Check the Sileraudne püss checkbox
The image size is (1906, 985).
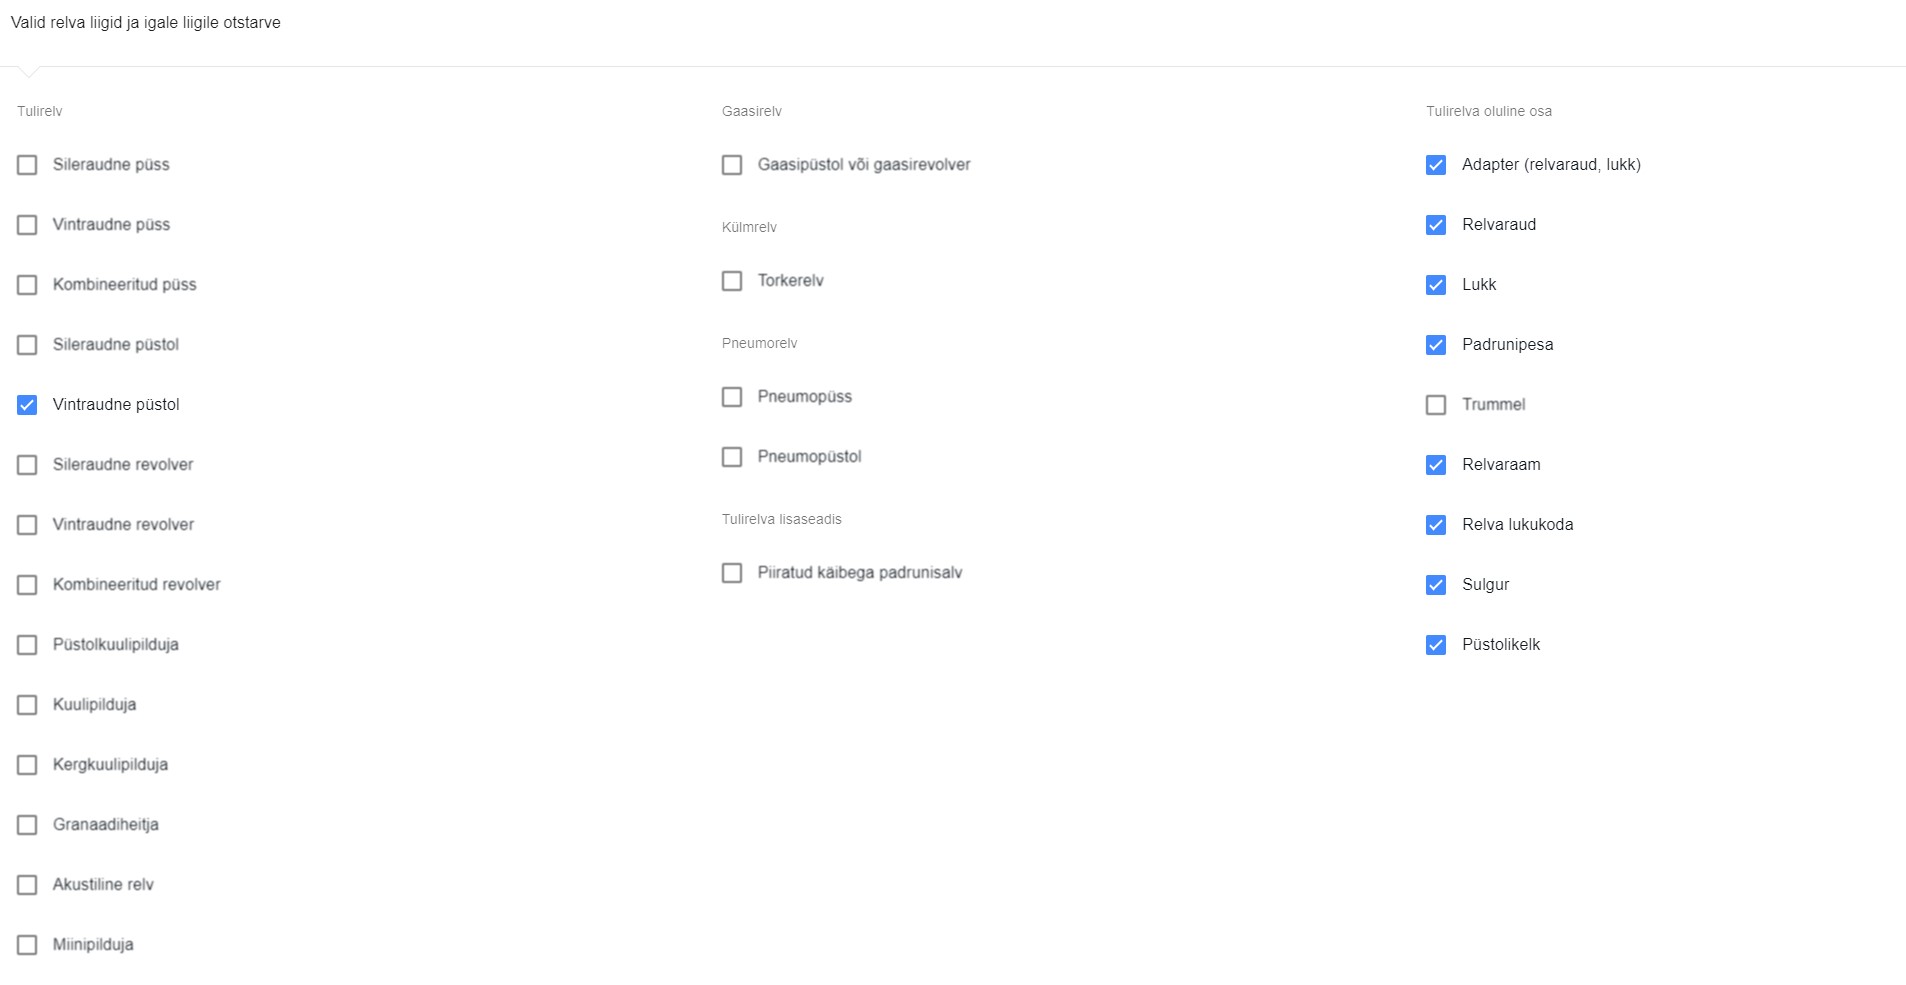tap(27, 165)
